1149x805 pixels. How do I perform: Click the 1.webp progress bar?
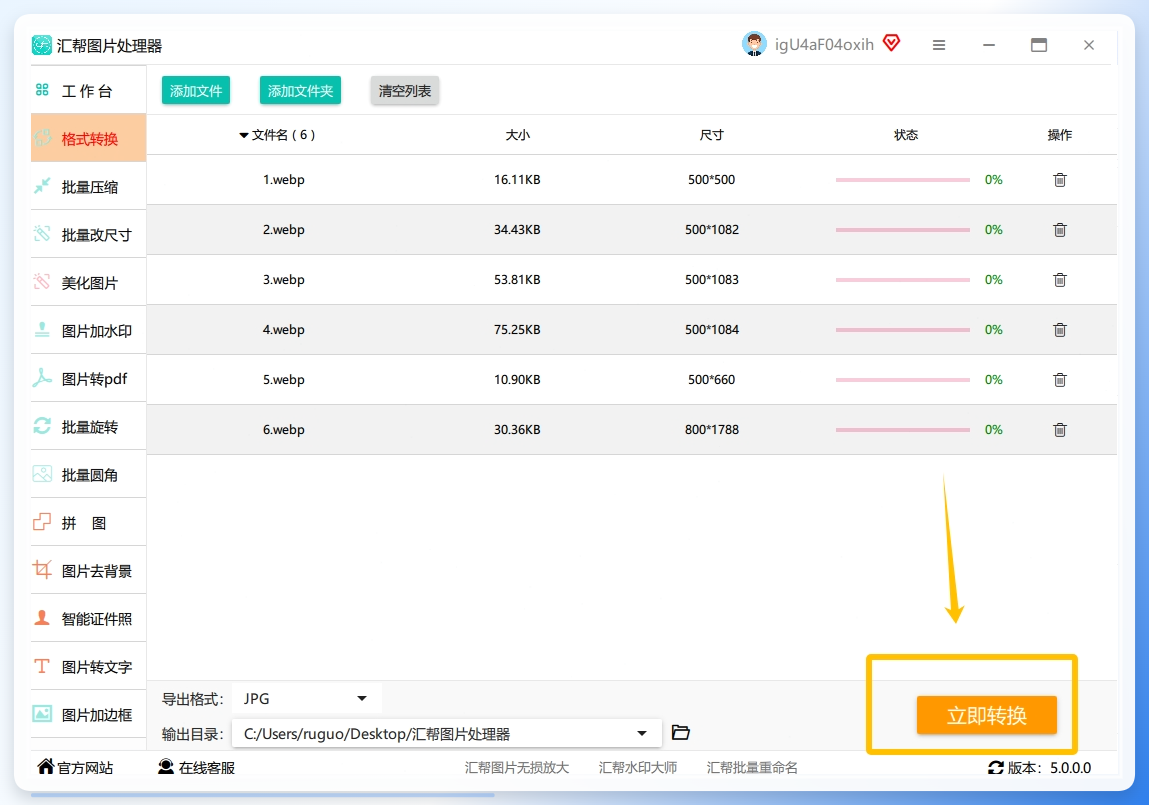(902, 179)
